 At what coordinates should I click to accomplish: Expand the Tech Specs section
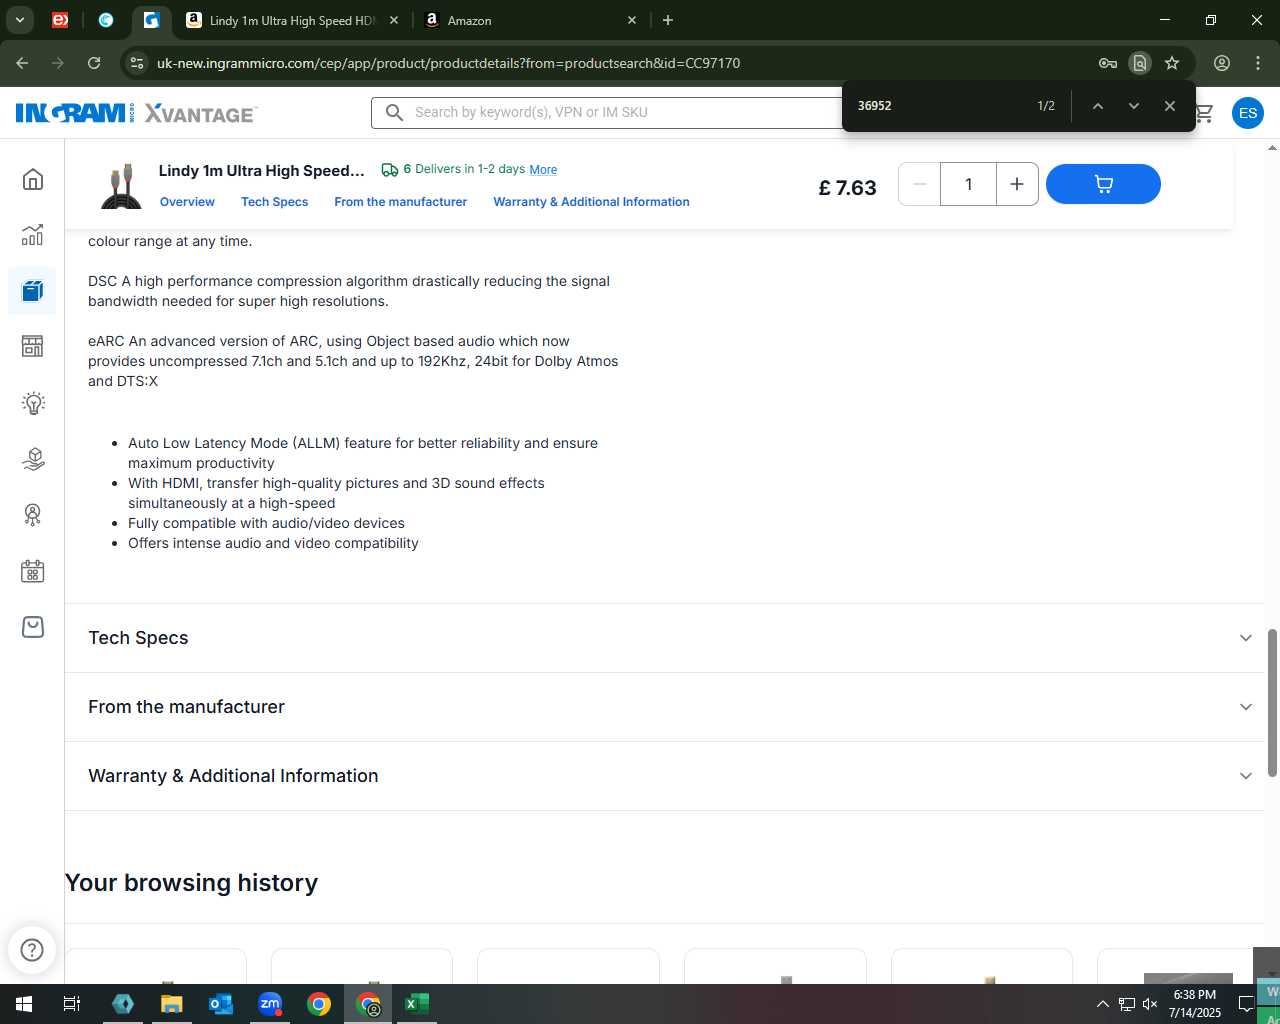[664, 638]
